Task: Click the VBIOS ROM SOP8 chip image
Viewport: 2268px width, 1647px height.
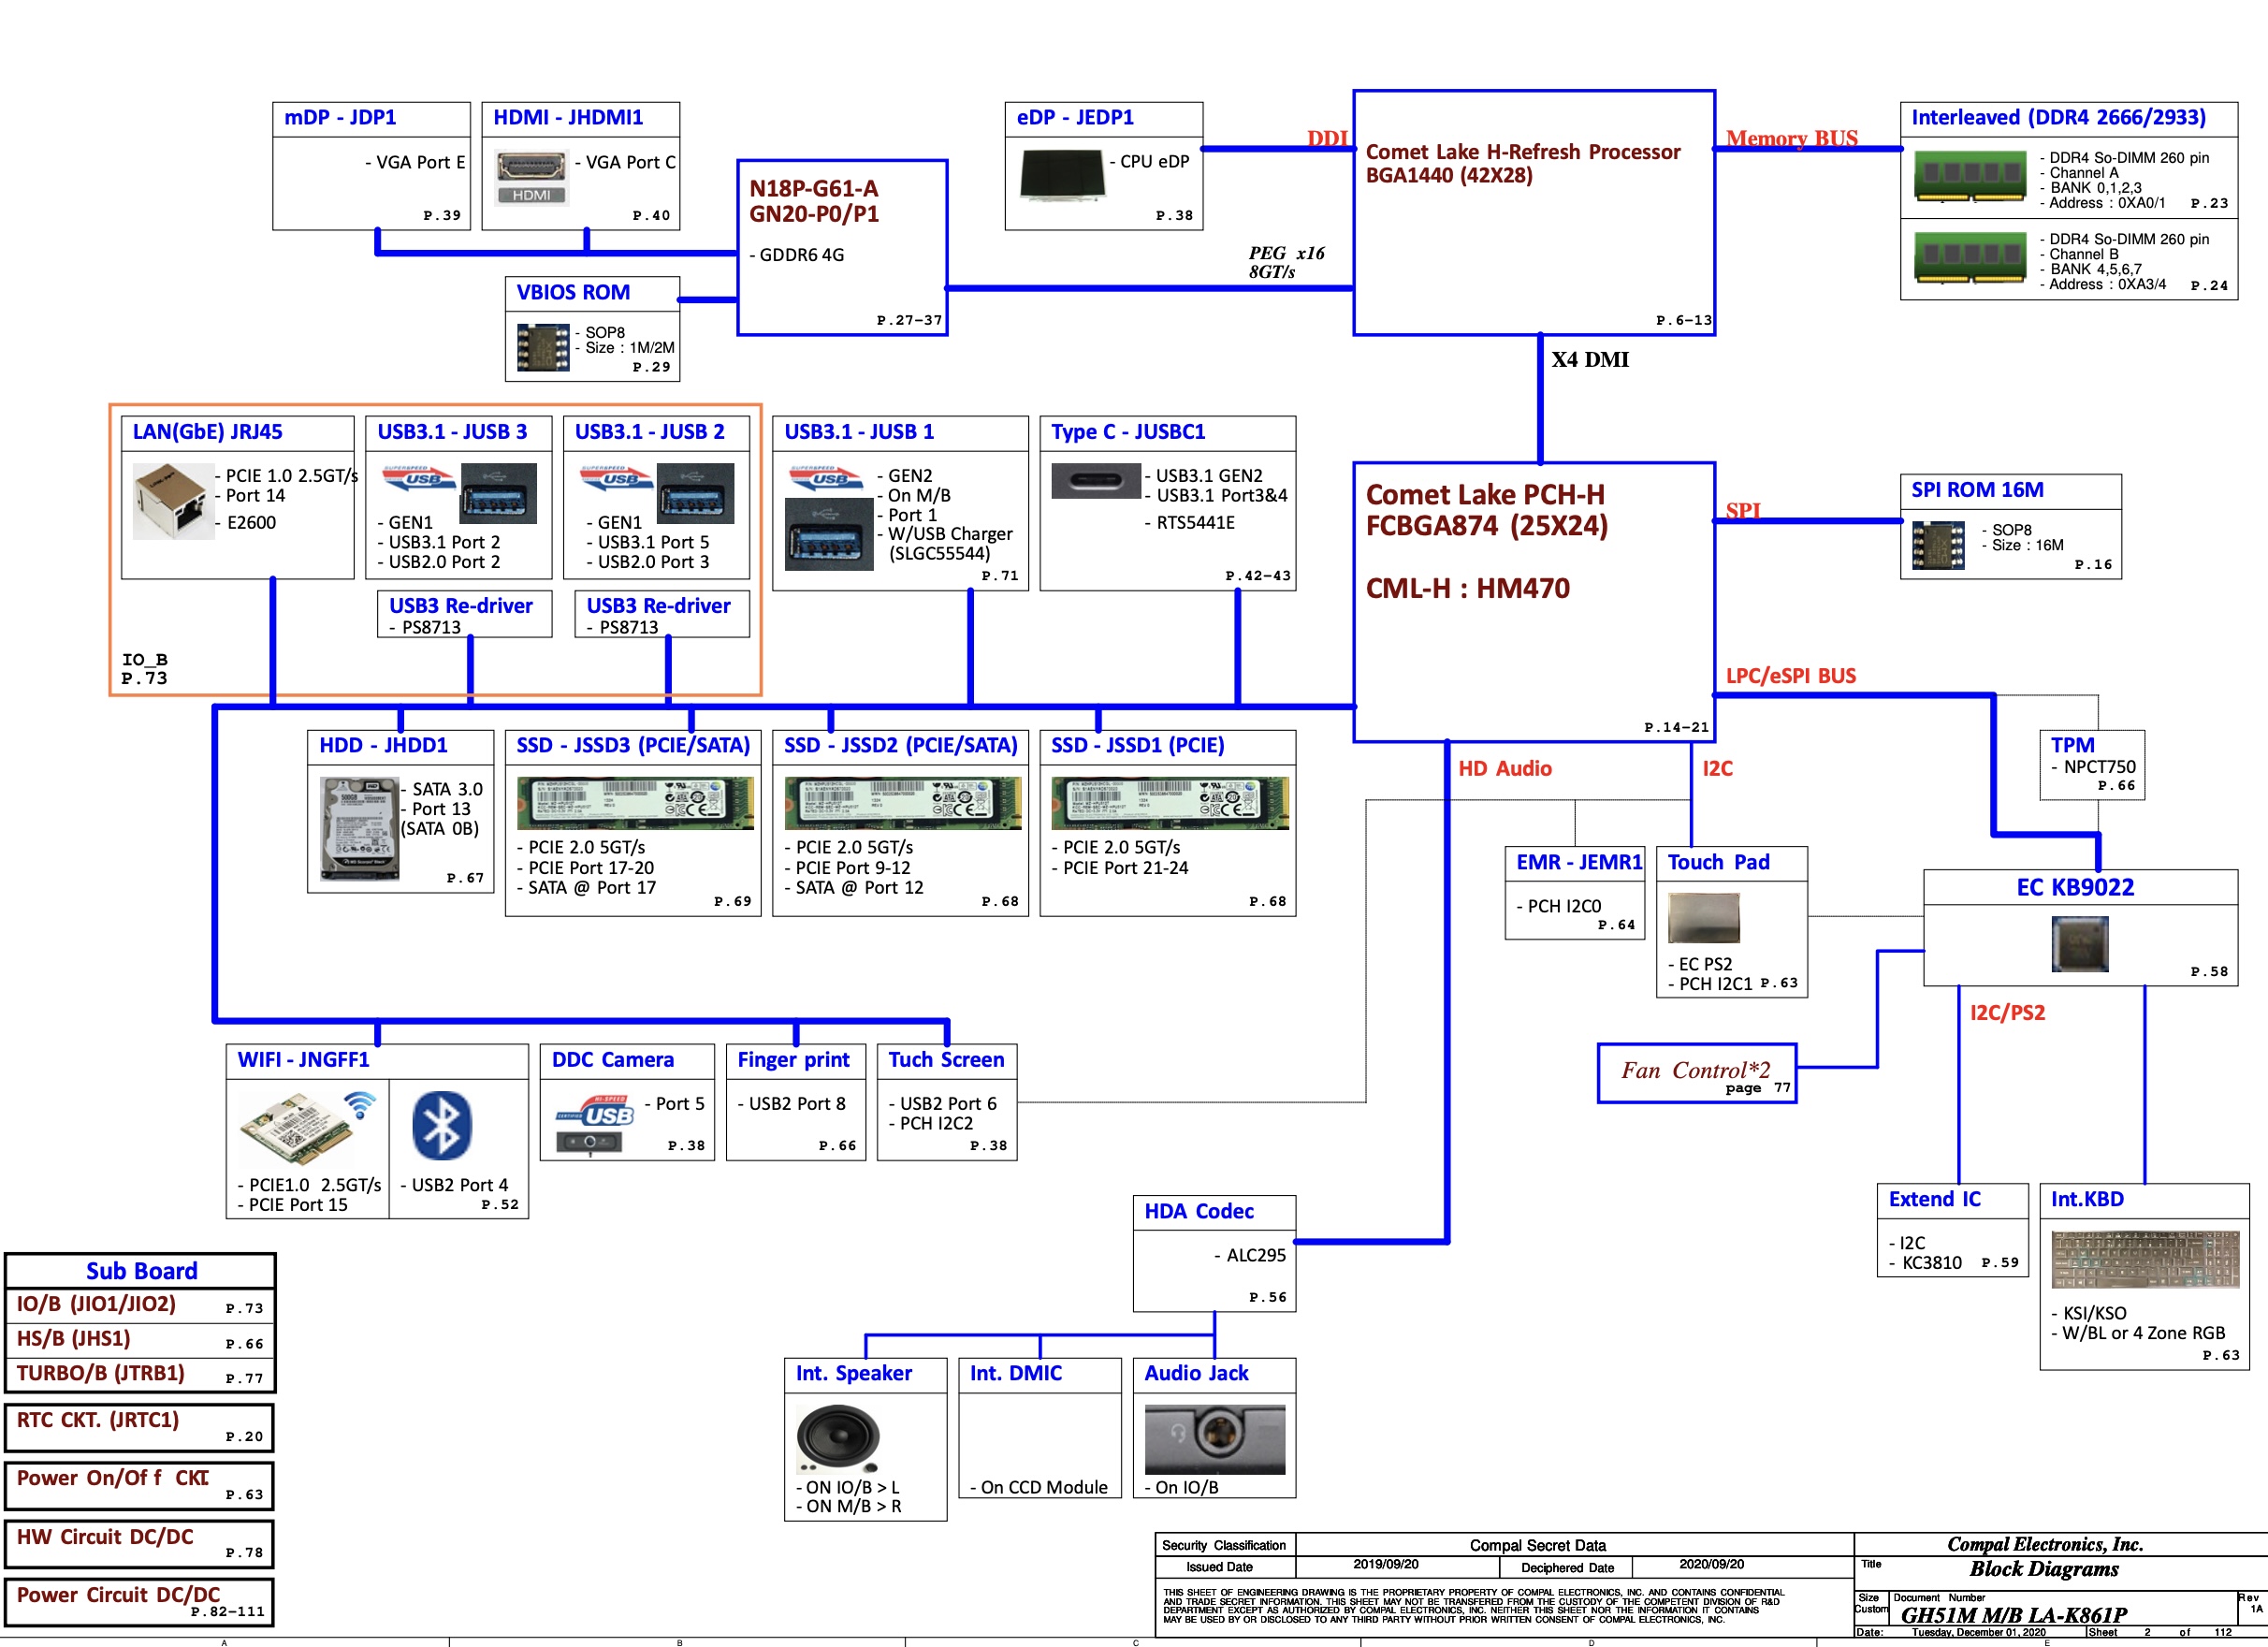Action: pos(543,347)
